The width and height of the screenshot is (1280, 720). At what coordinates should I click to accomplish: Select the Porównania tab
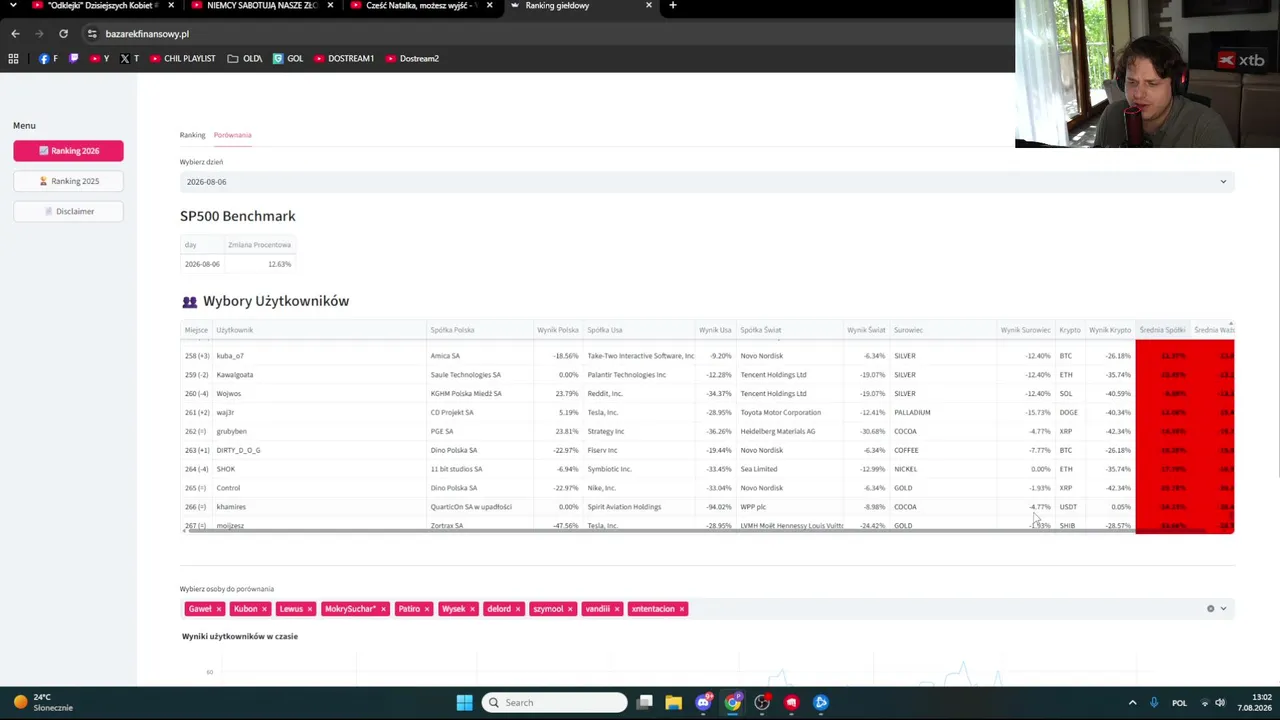tap(232, 135)
